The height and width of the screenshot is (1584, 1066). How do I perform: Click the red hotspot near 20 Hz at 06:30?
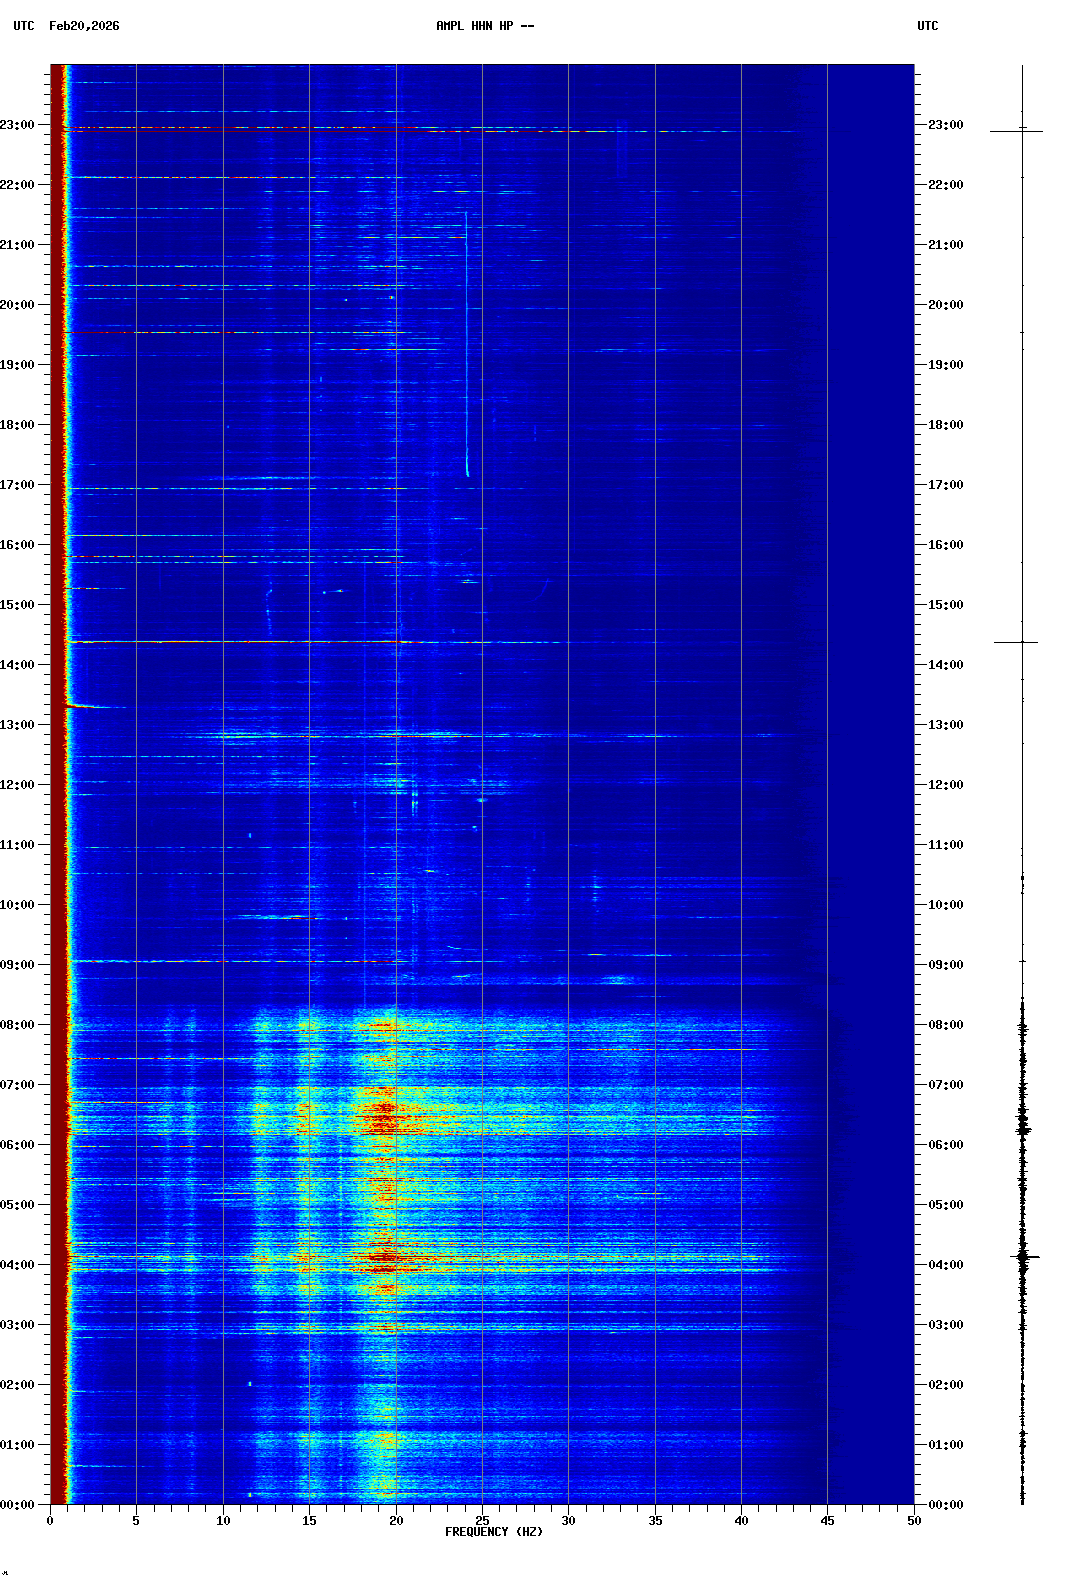pos(382,1108)
